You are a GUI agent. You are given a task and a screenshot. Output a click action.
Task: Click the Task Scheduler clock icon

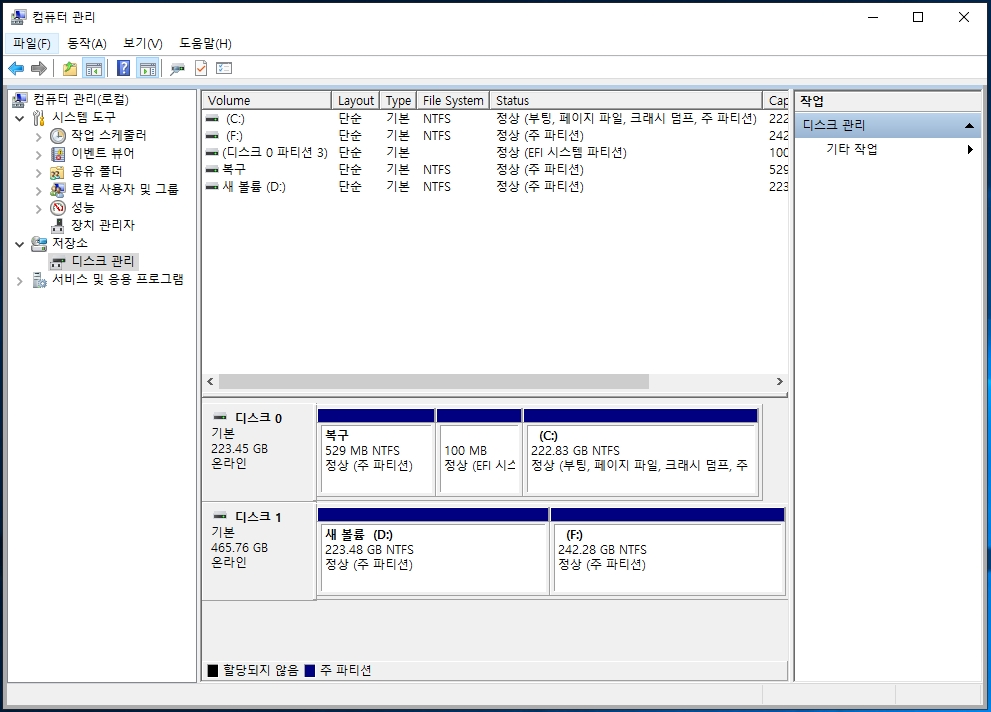[58, 135]
